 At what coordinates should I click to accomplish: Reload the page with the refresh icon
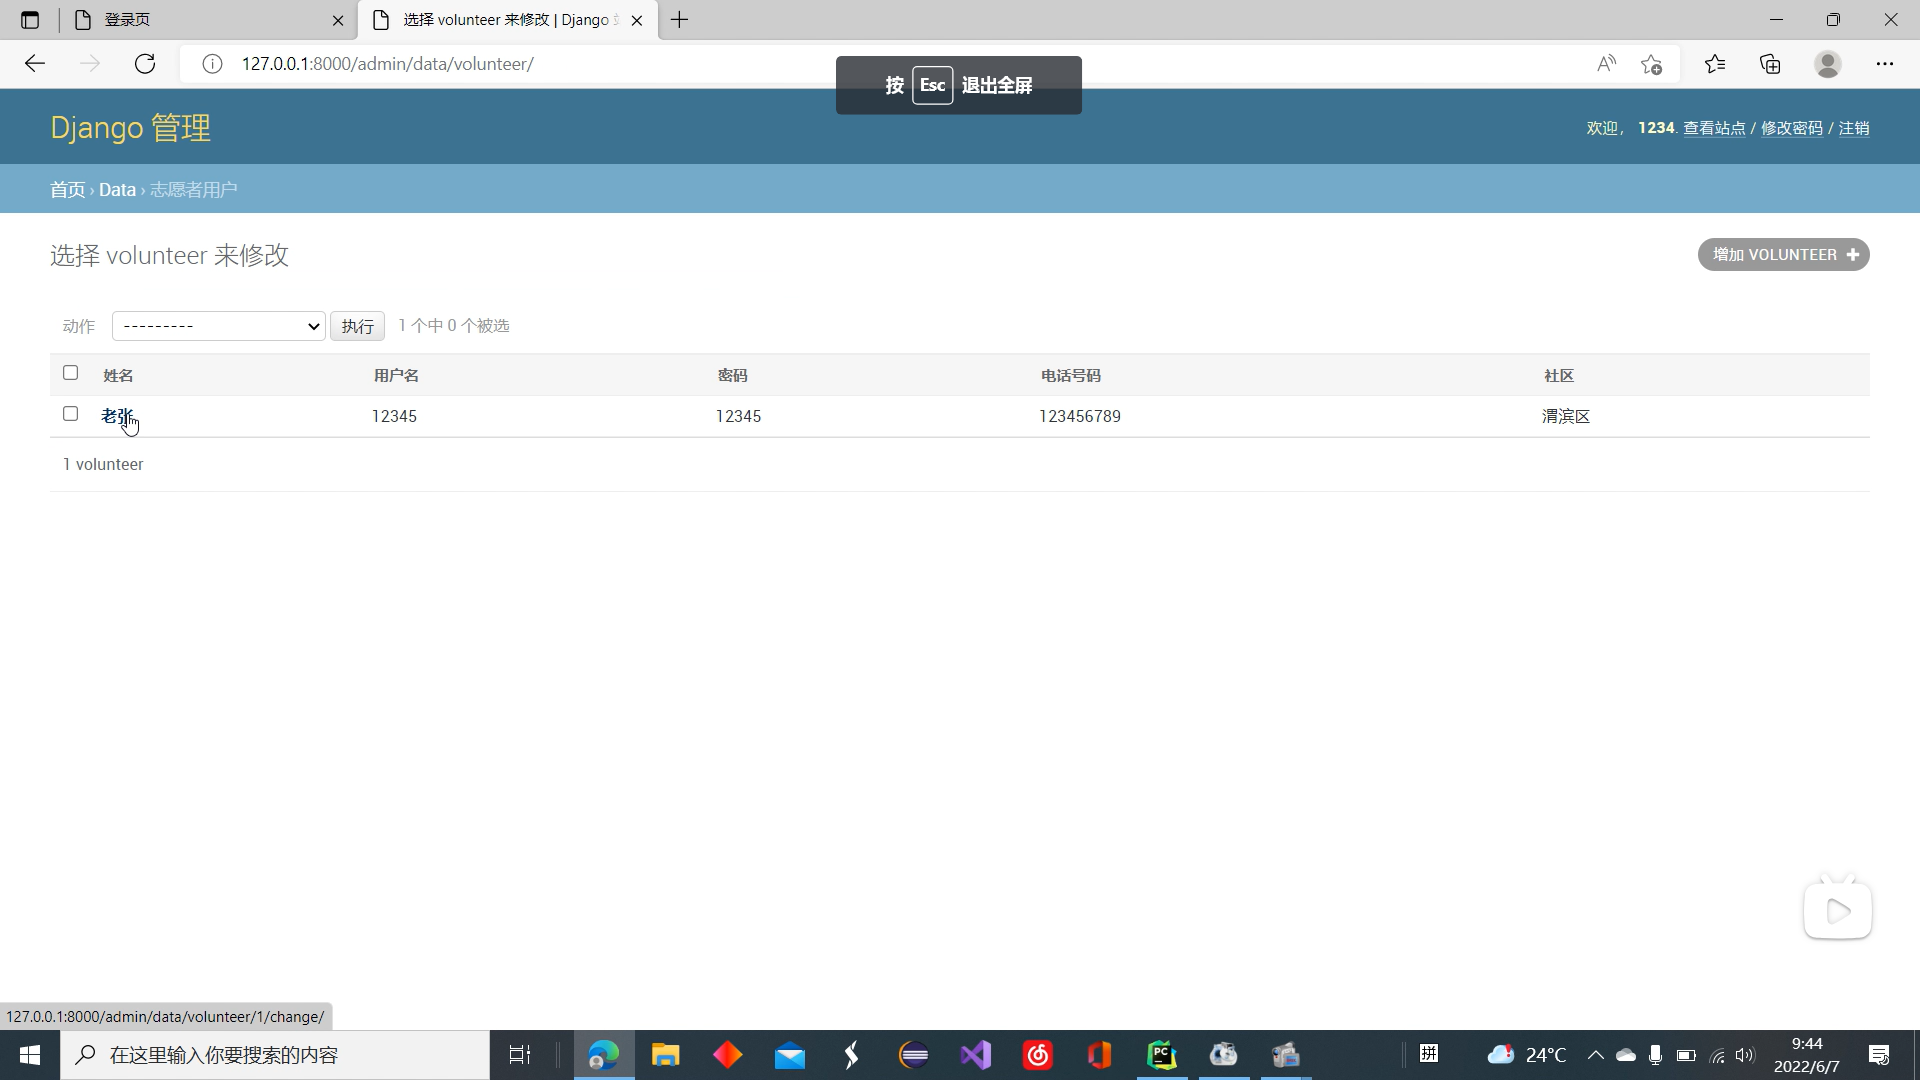tap(145, 64)
